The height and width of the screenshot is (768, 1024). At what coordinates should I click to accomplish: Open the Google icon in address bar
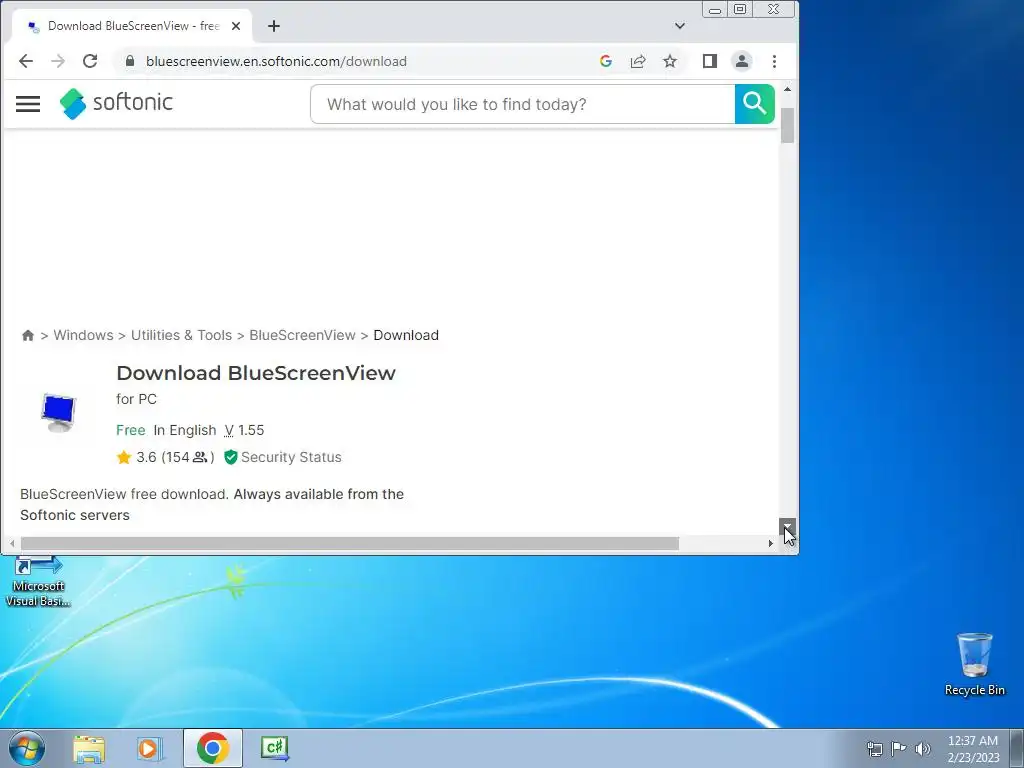click(605, 61)
